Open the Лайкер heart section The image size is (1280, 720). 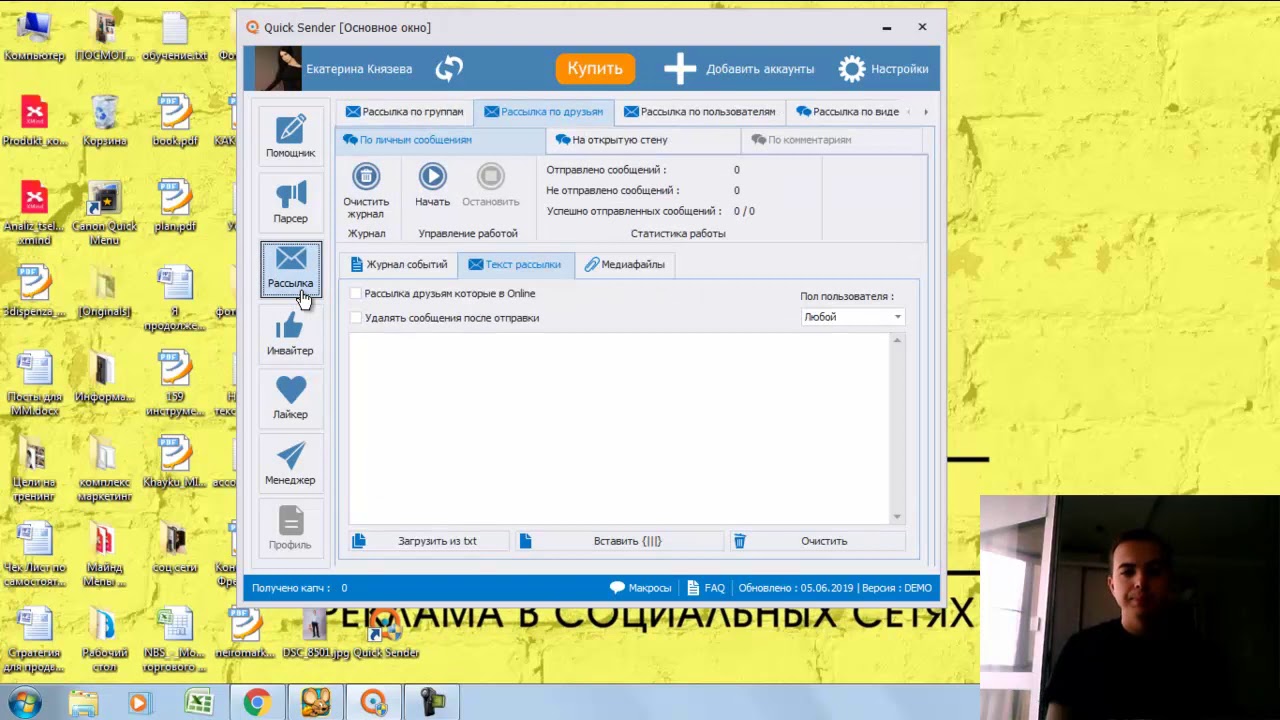[x=290, y=398]
